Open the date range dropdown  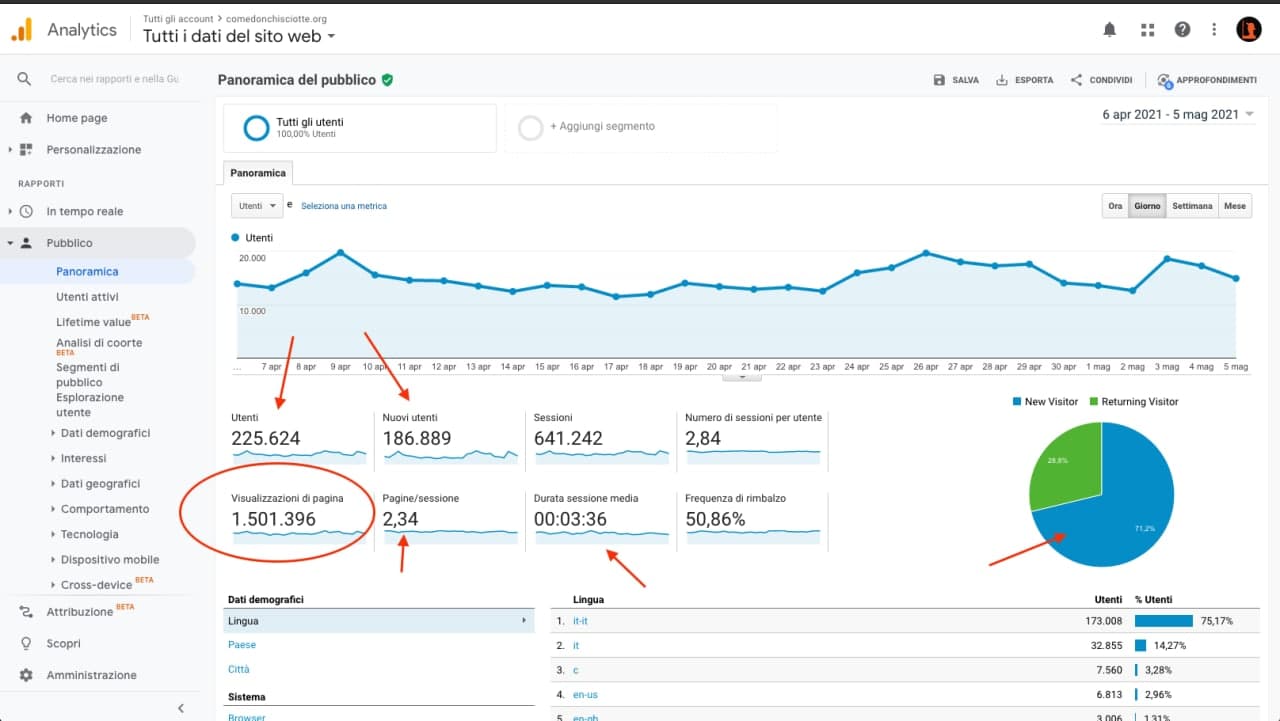[1178, 114]
